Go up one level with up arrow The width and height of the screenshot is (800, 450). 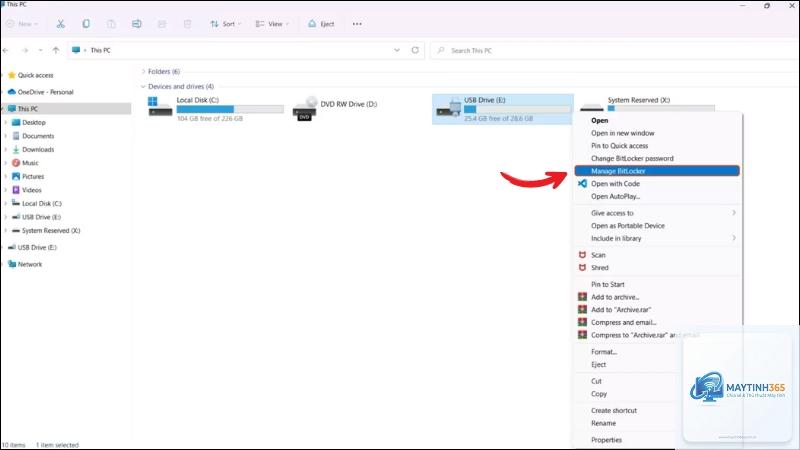click(56, 50)
